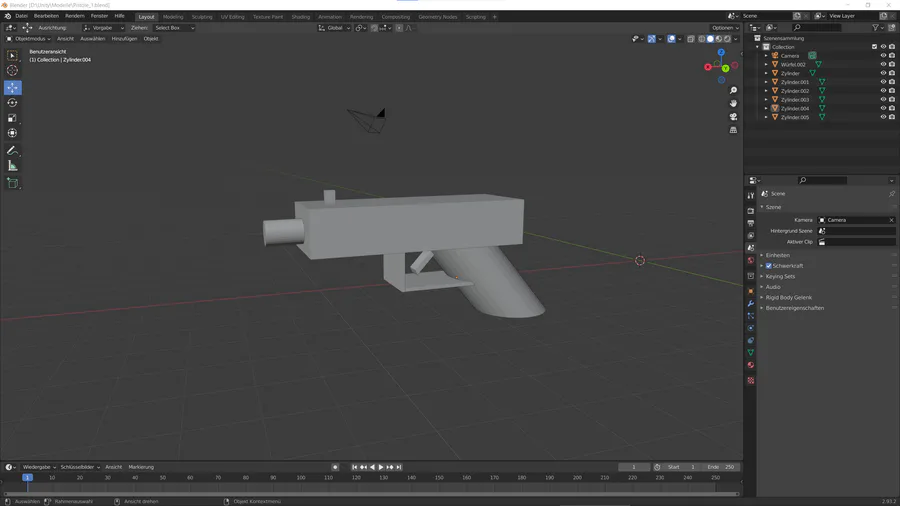
Task: Expand the Einheiten panel
Action: (777, 255)
